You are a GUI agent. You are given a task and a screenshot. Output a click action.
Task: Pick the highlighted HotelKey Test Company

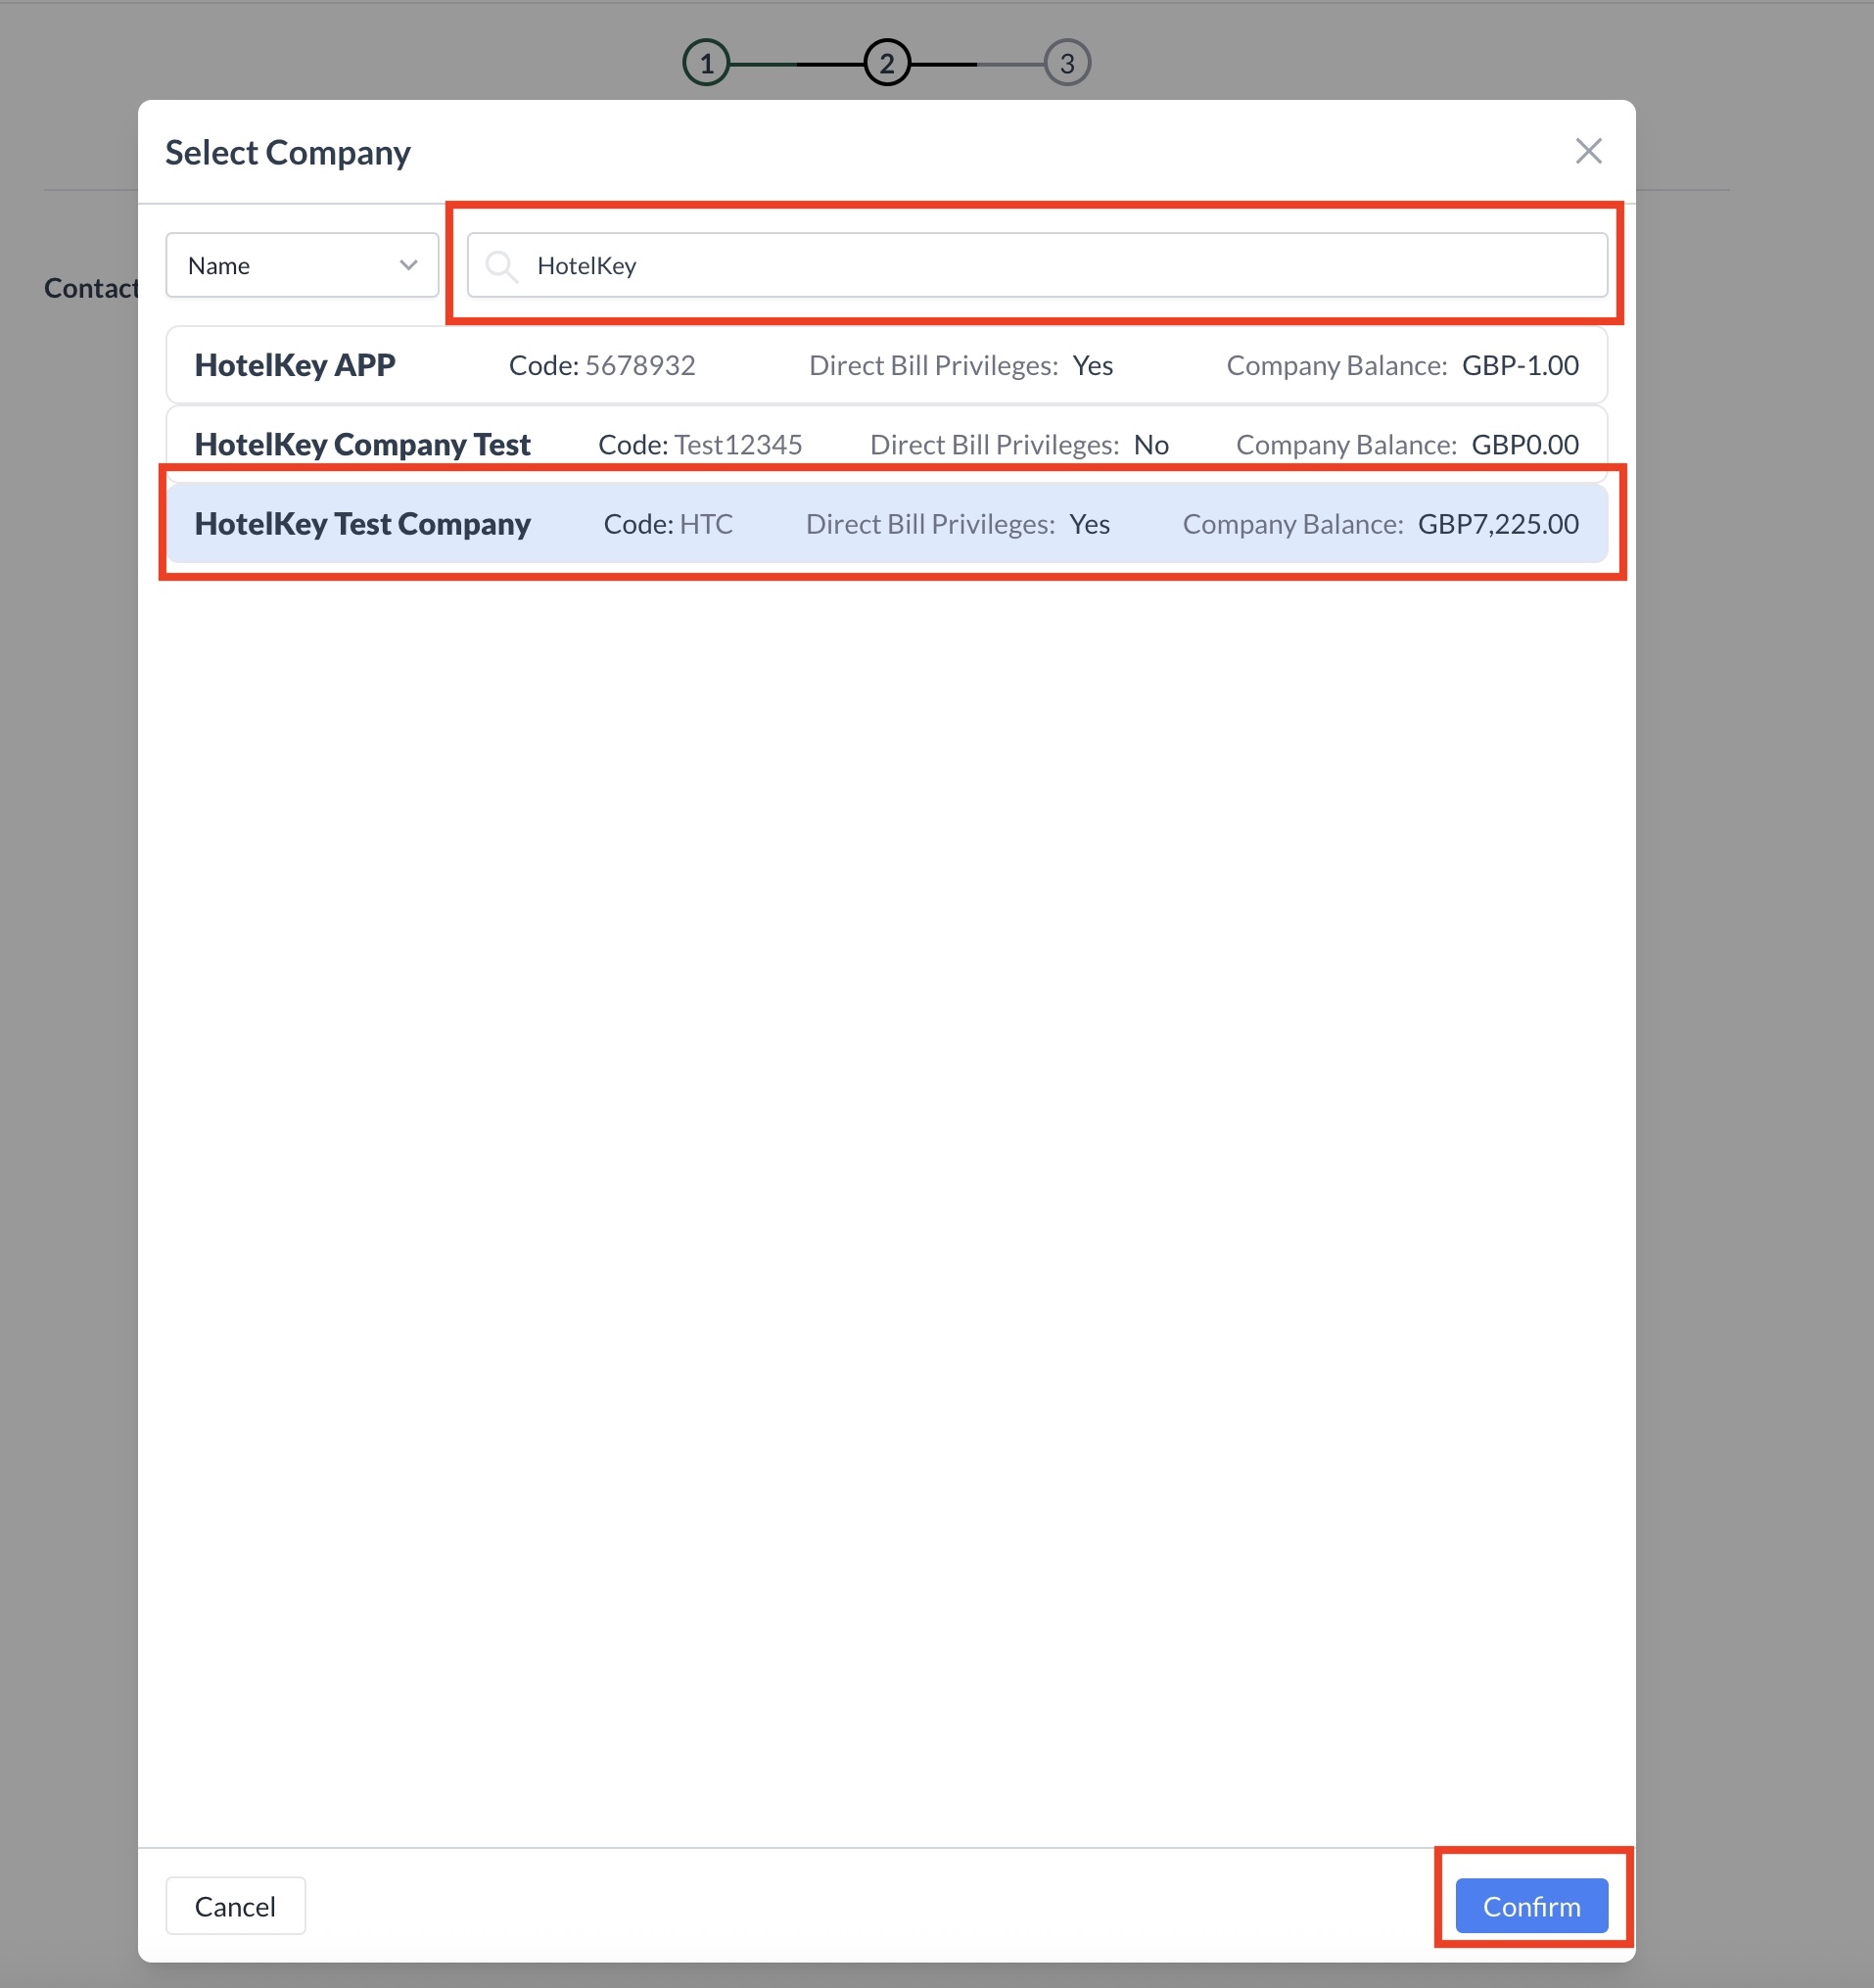362,524
